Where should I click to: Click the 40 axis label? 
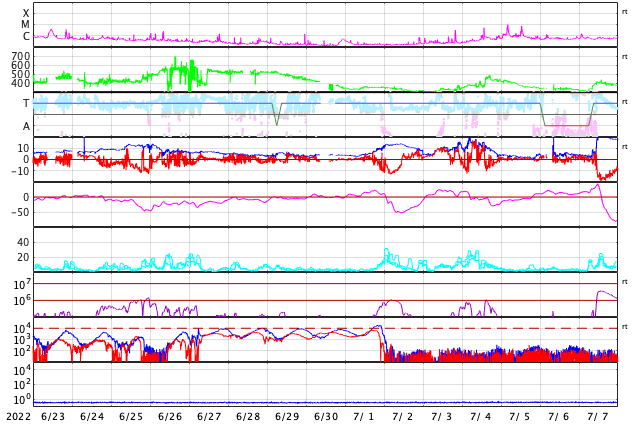point(23,242)
